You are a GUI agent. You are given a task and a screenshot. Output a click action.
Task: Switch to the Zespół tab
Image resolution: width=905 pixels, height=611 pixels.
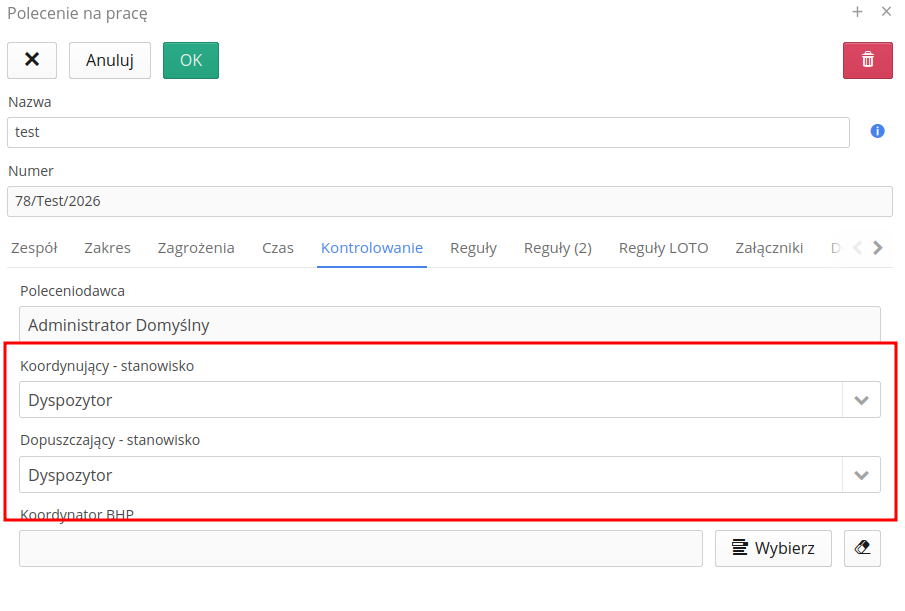click(x=34, y=248)
